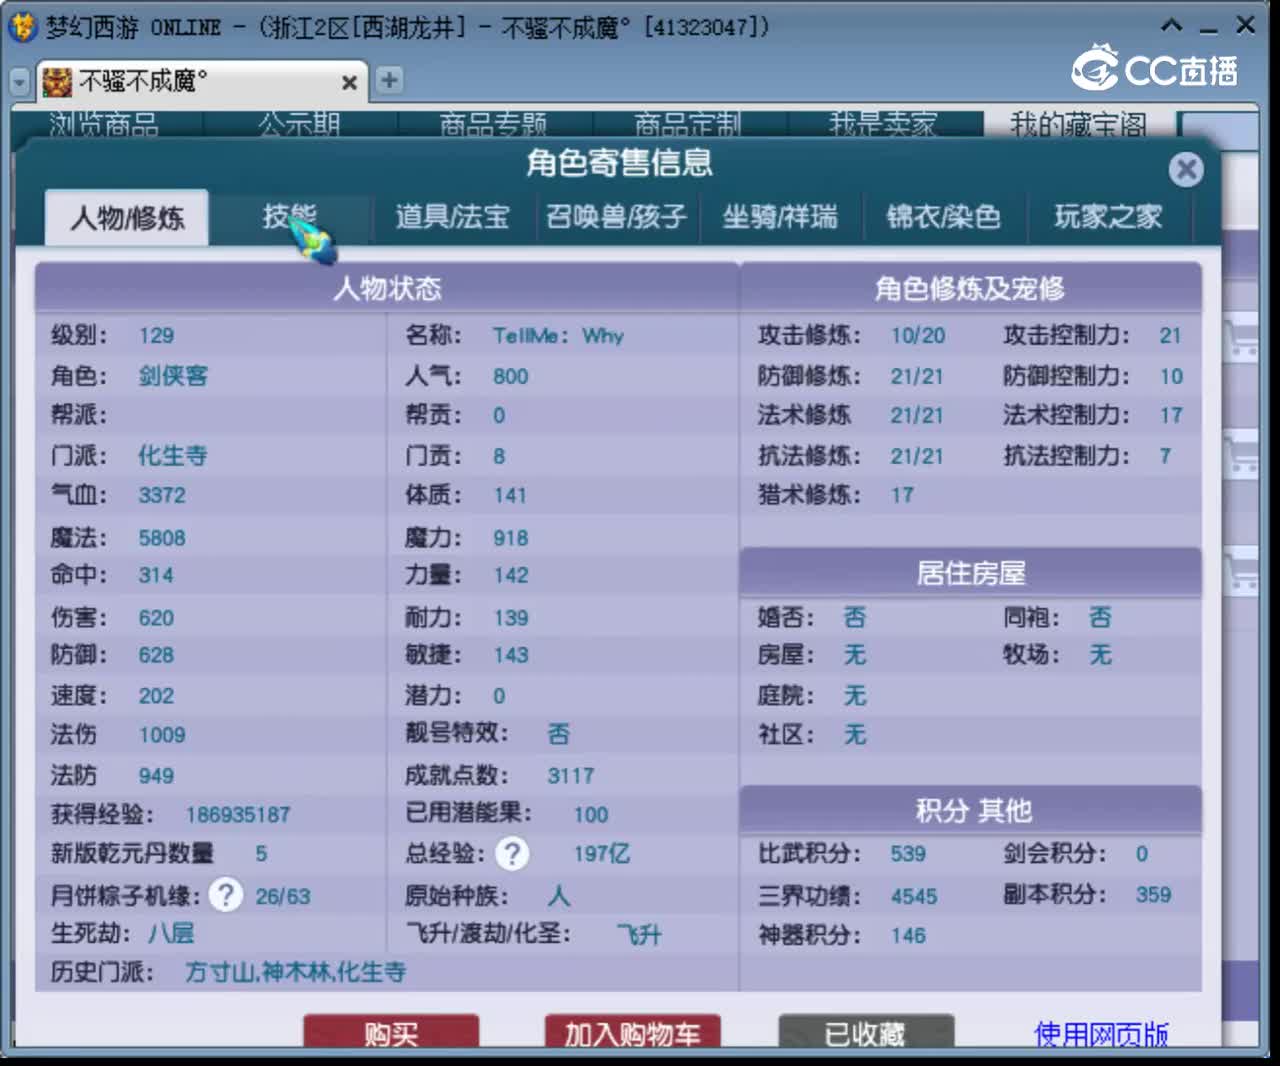This screenshot has height=1066, width=1280.
Task: Switch to the 召唤兽/孩子 tab
Action: 616,217
